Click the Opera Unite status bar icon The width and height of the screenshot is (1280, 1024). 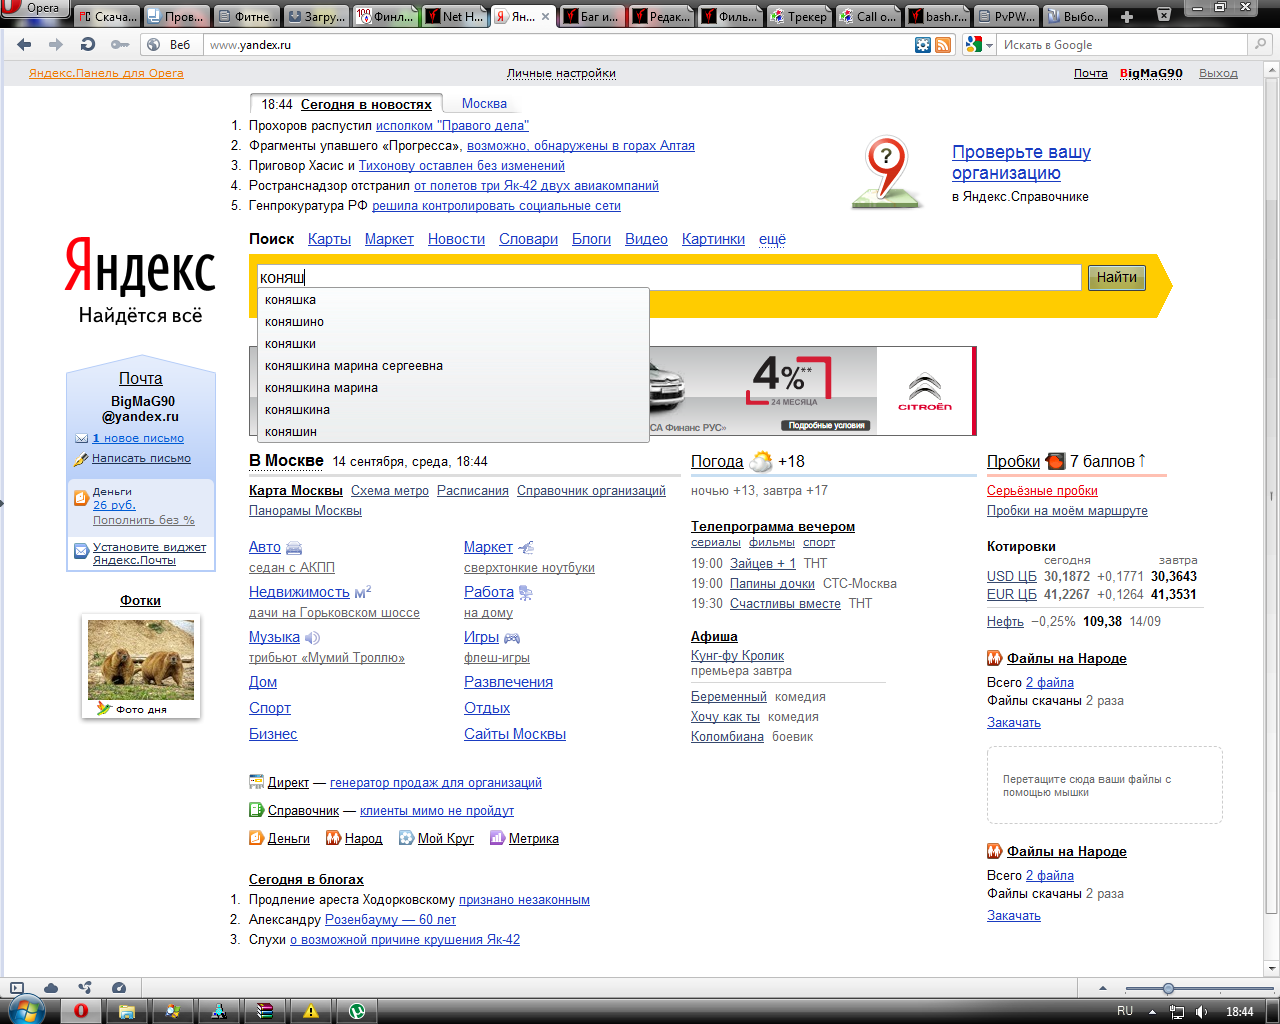(85, 988)
